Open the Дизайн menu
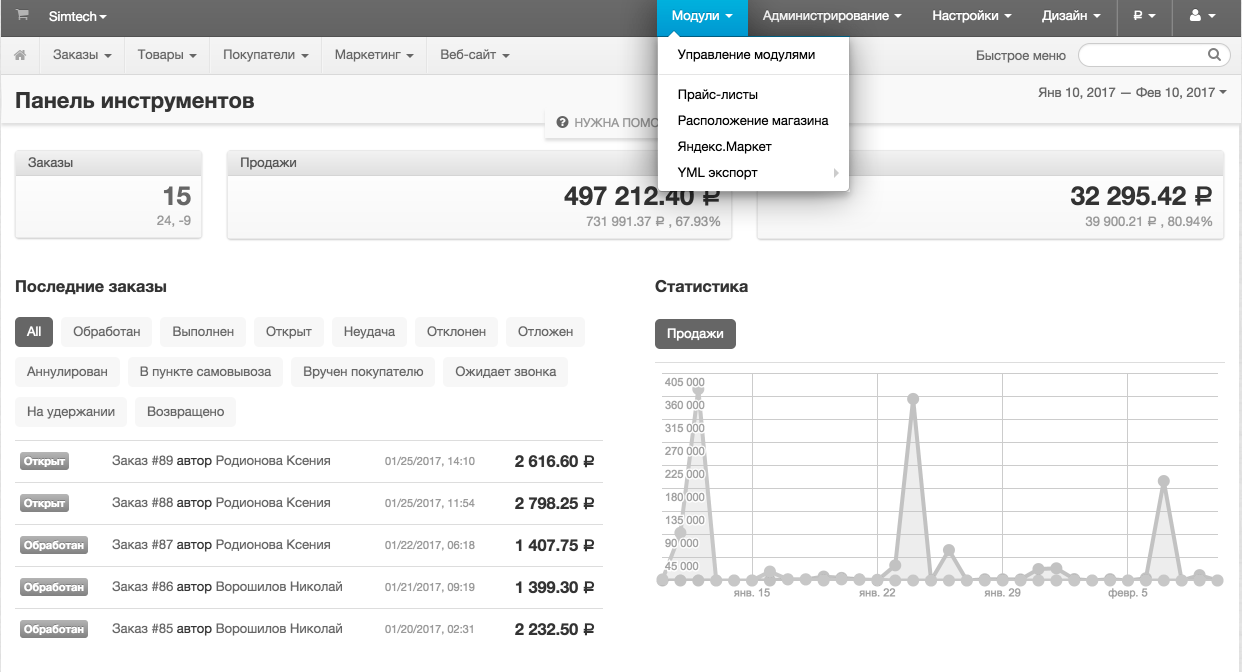The image size is (1242, 672). coord(1072,16)
